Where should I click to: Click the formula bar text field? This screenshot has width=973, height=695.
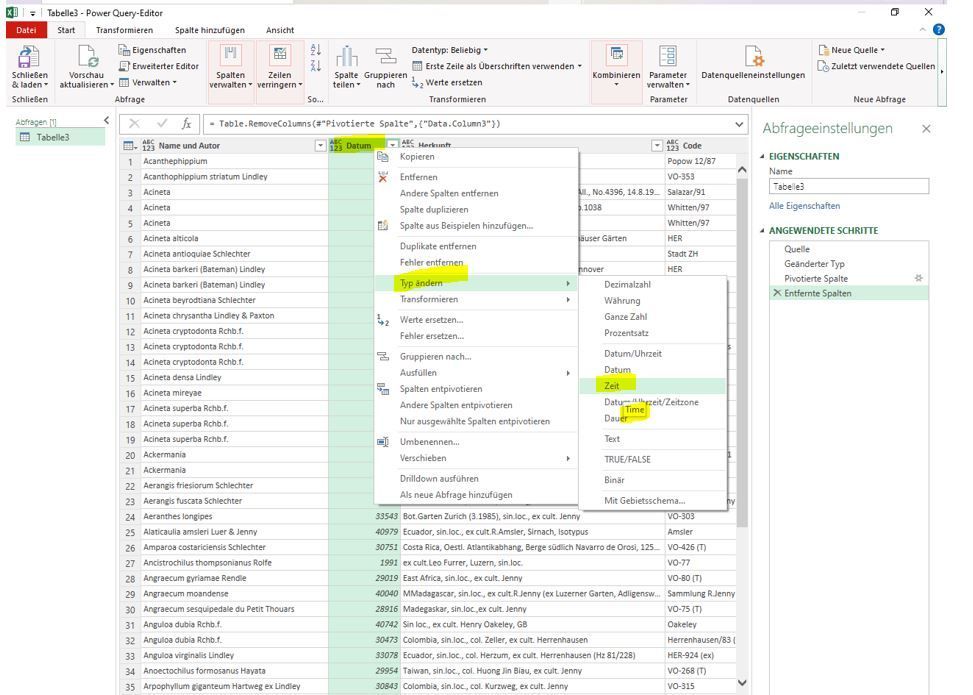point(469,124)
